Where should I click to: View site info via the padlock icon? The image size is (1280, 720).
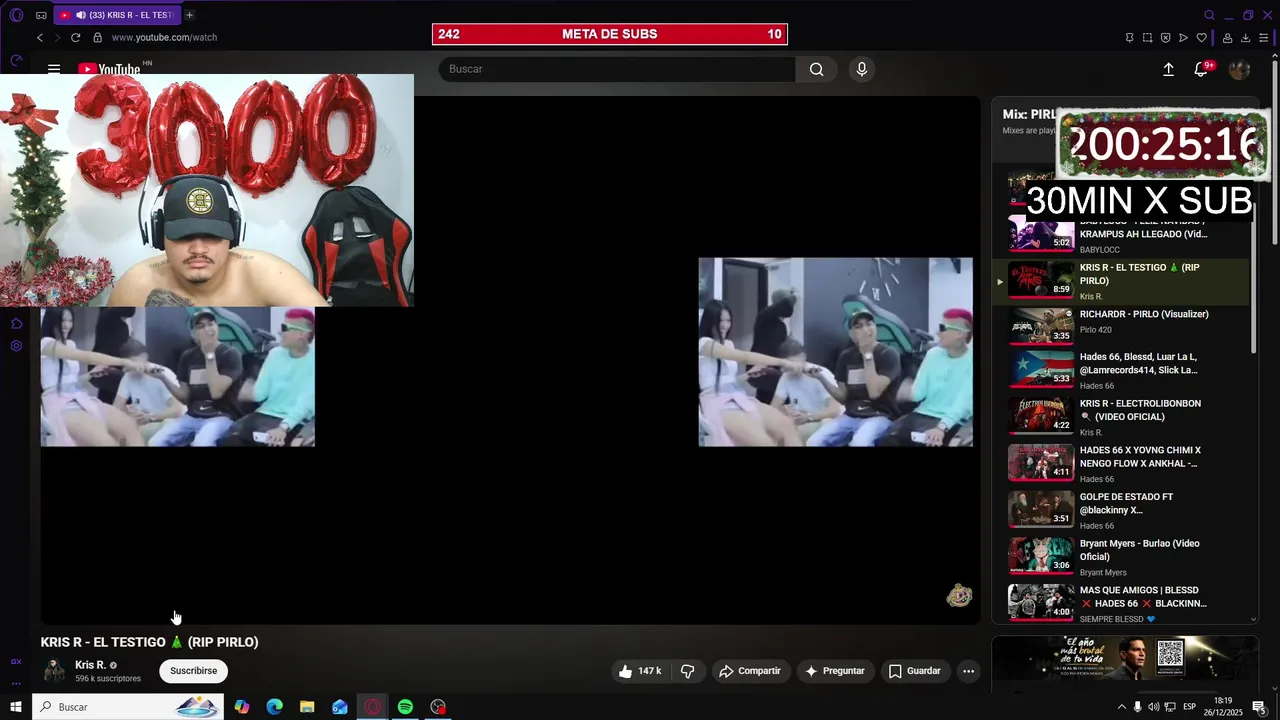click(x=97, y=37)
